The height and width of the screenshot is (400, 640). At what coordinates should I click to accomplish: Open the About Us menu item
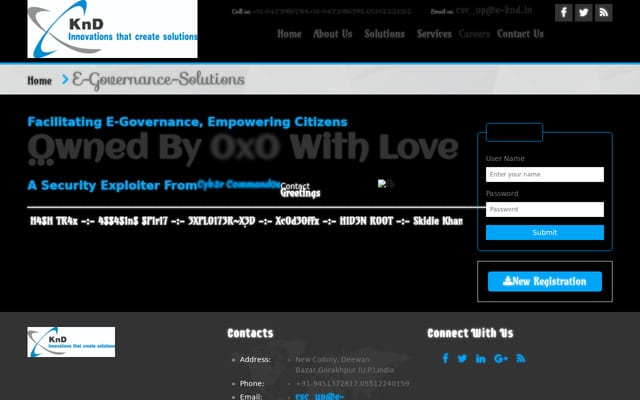pos(333,34)
